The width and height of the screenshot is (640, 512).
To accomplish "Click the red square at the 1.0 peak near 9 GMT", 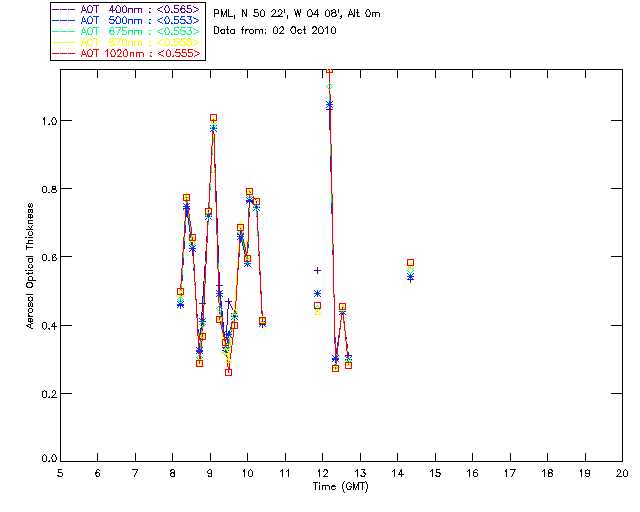I will (x=213, y=118).
